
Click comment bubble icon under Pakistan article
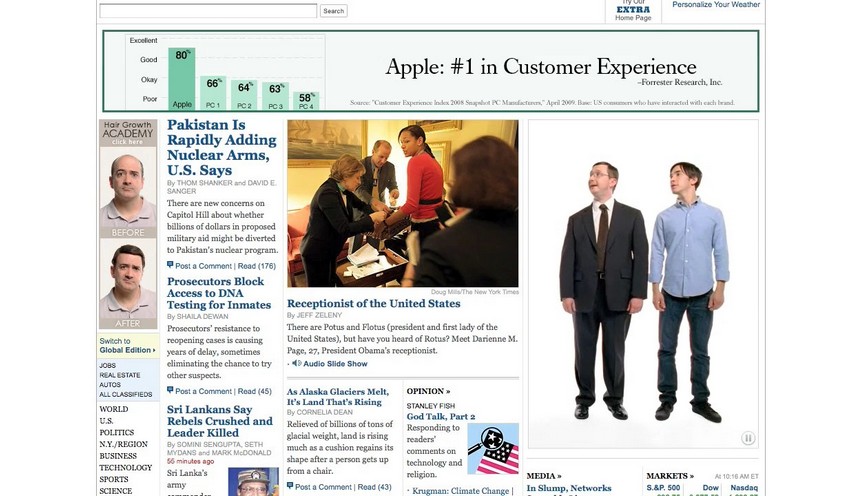170,265
